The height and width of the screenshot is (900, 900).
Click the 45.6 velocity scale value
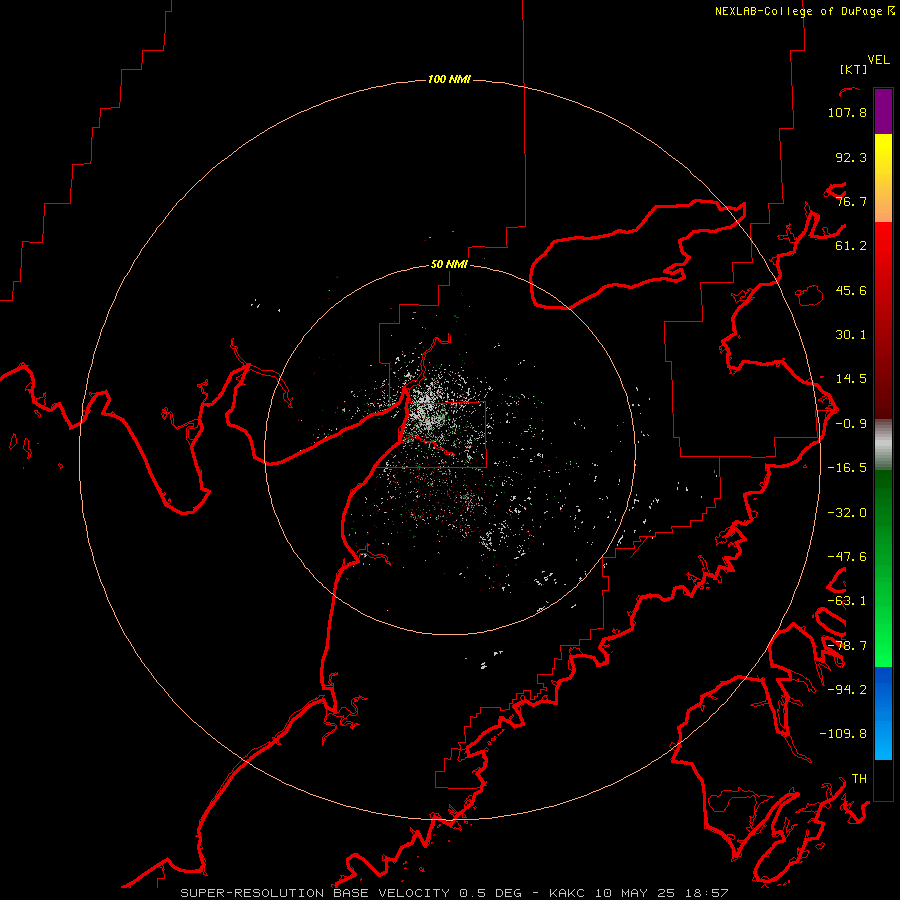pyautogui.click(x=851, y=290)
